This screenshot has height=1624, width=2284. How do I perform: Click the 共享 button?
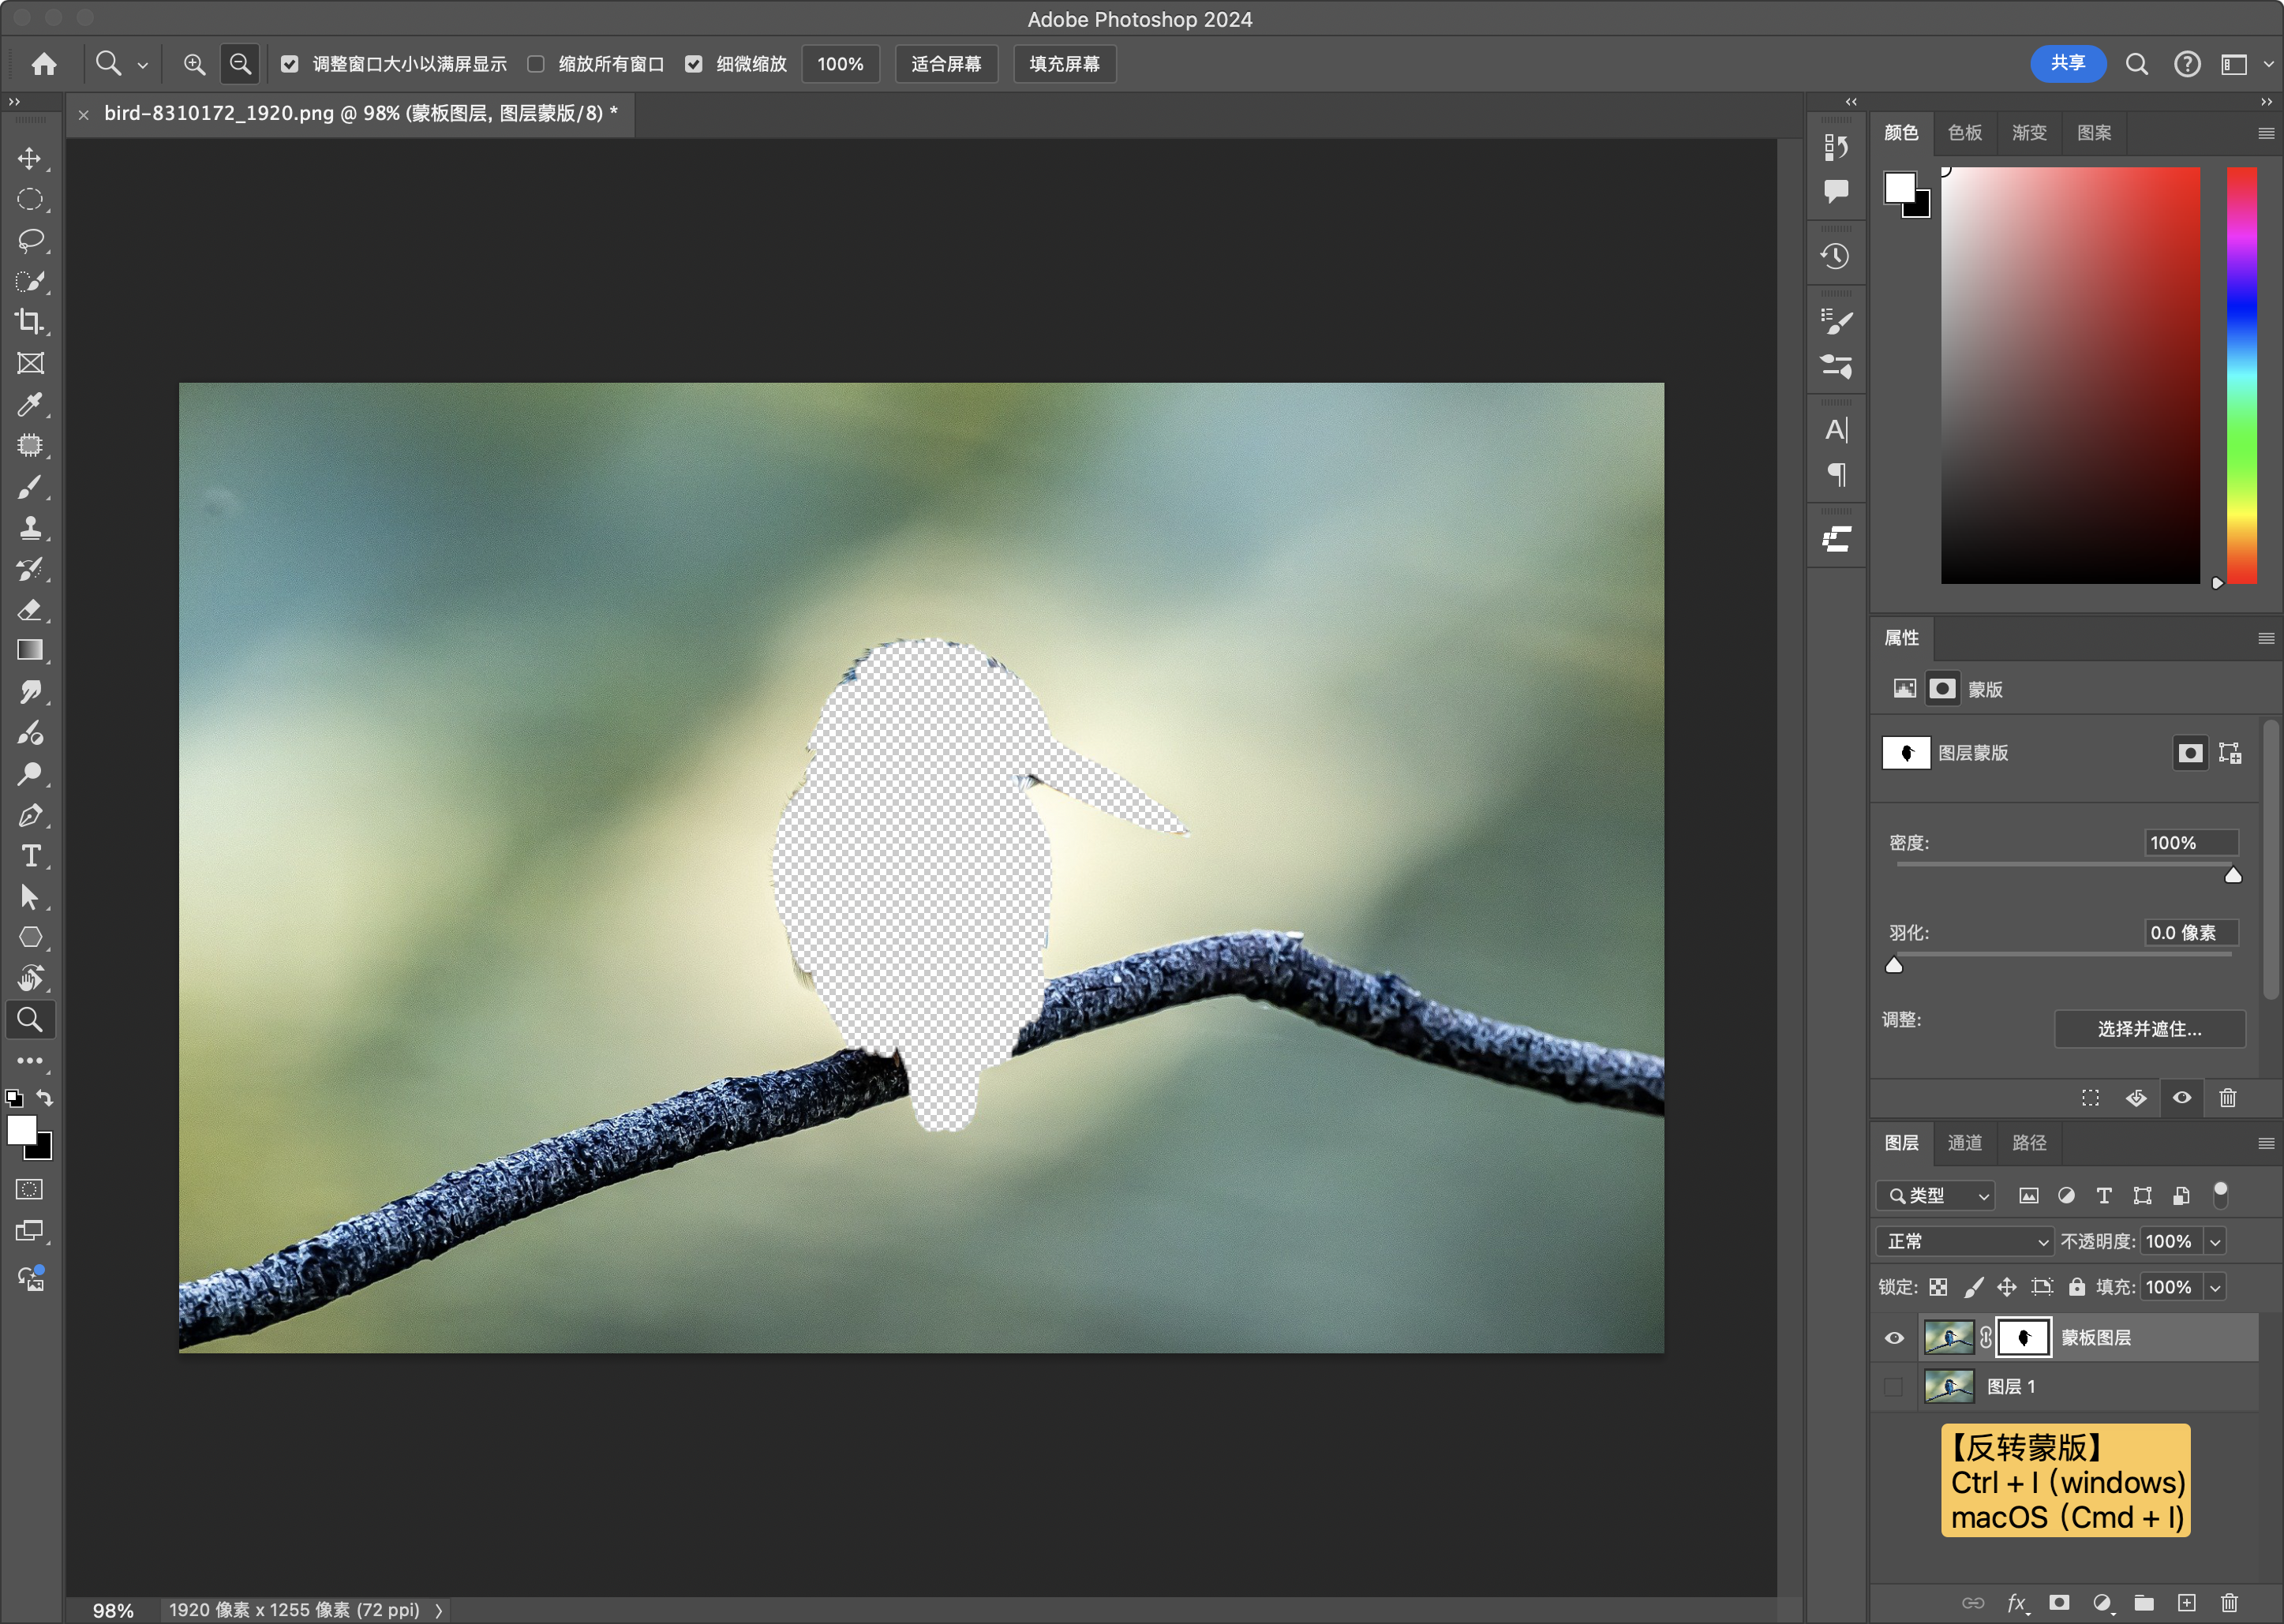[x=2068, y=63]
